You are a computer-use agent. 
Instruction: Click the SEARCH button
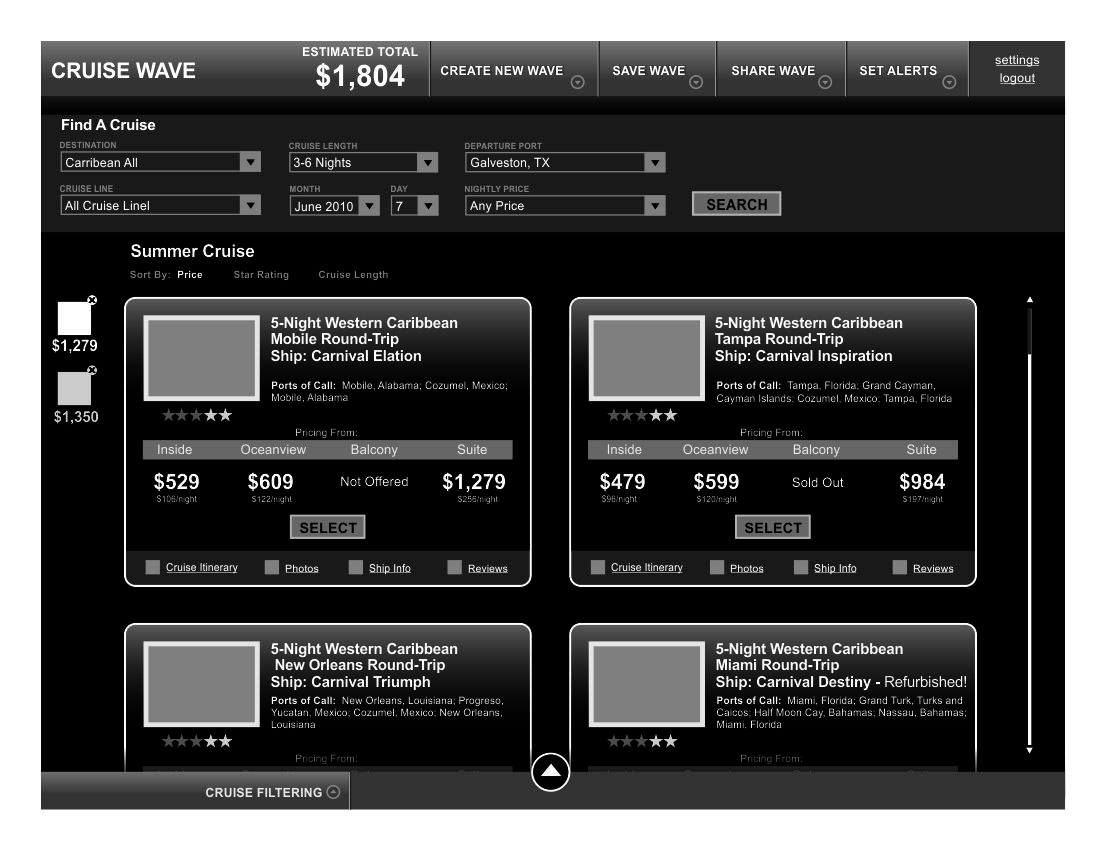coord(736,204)
